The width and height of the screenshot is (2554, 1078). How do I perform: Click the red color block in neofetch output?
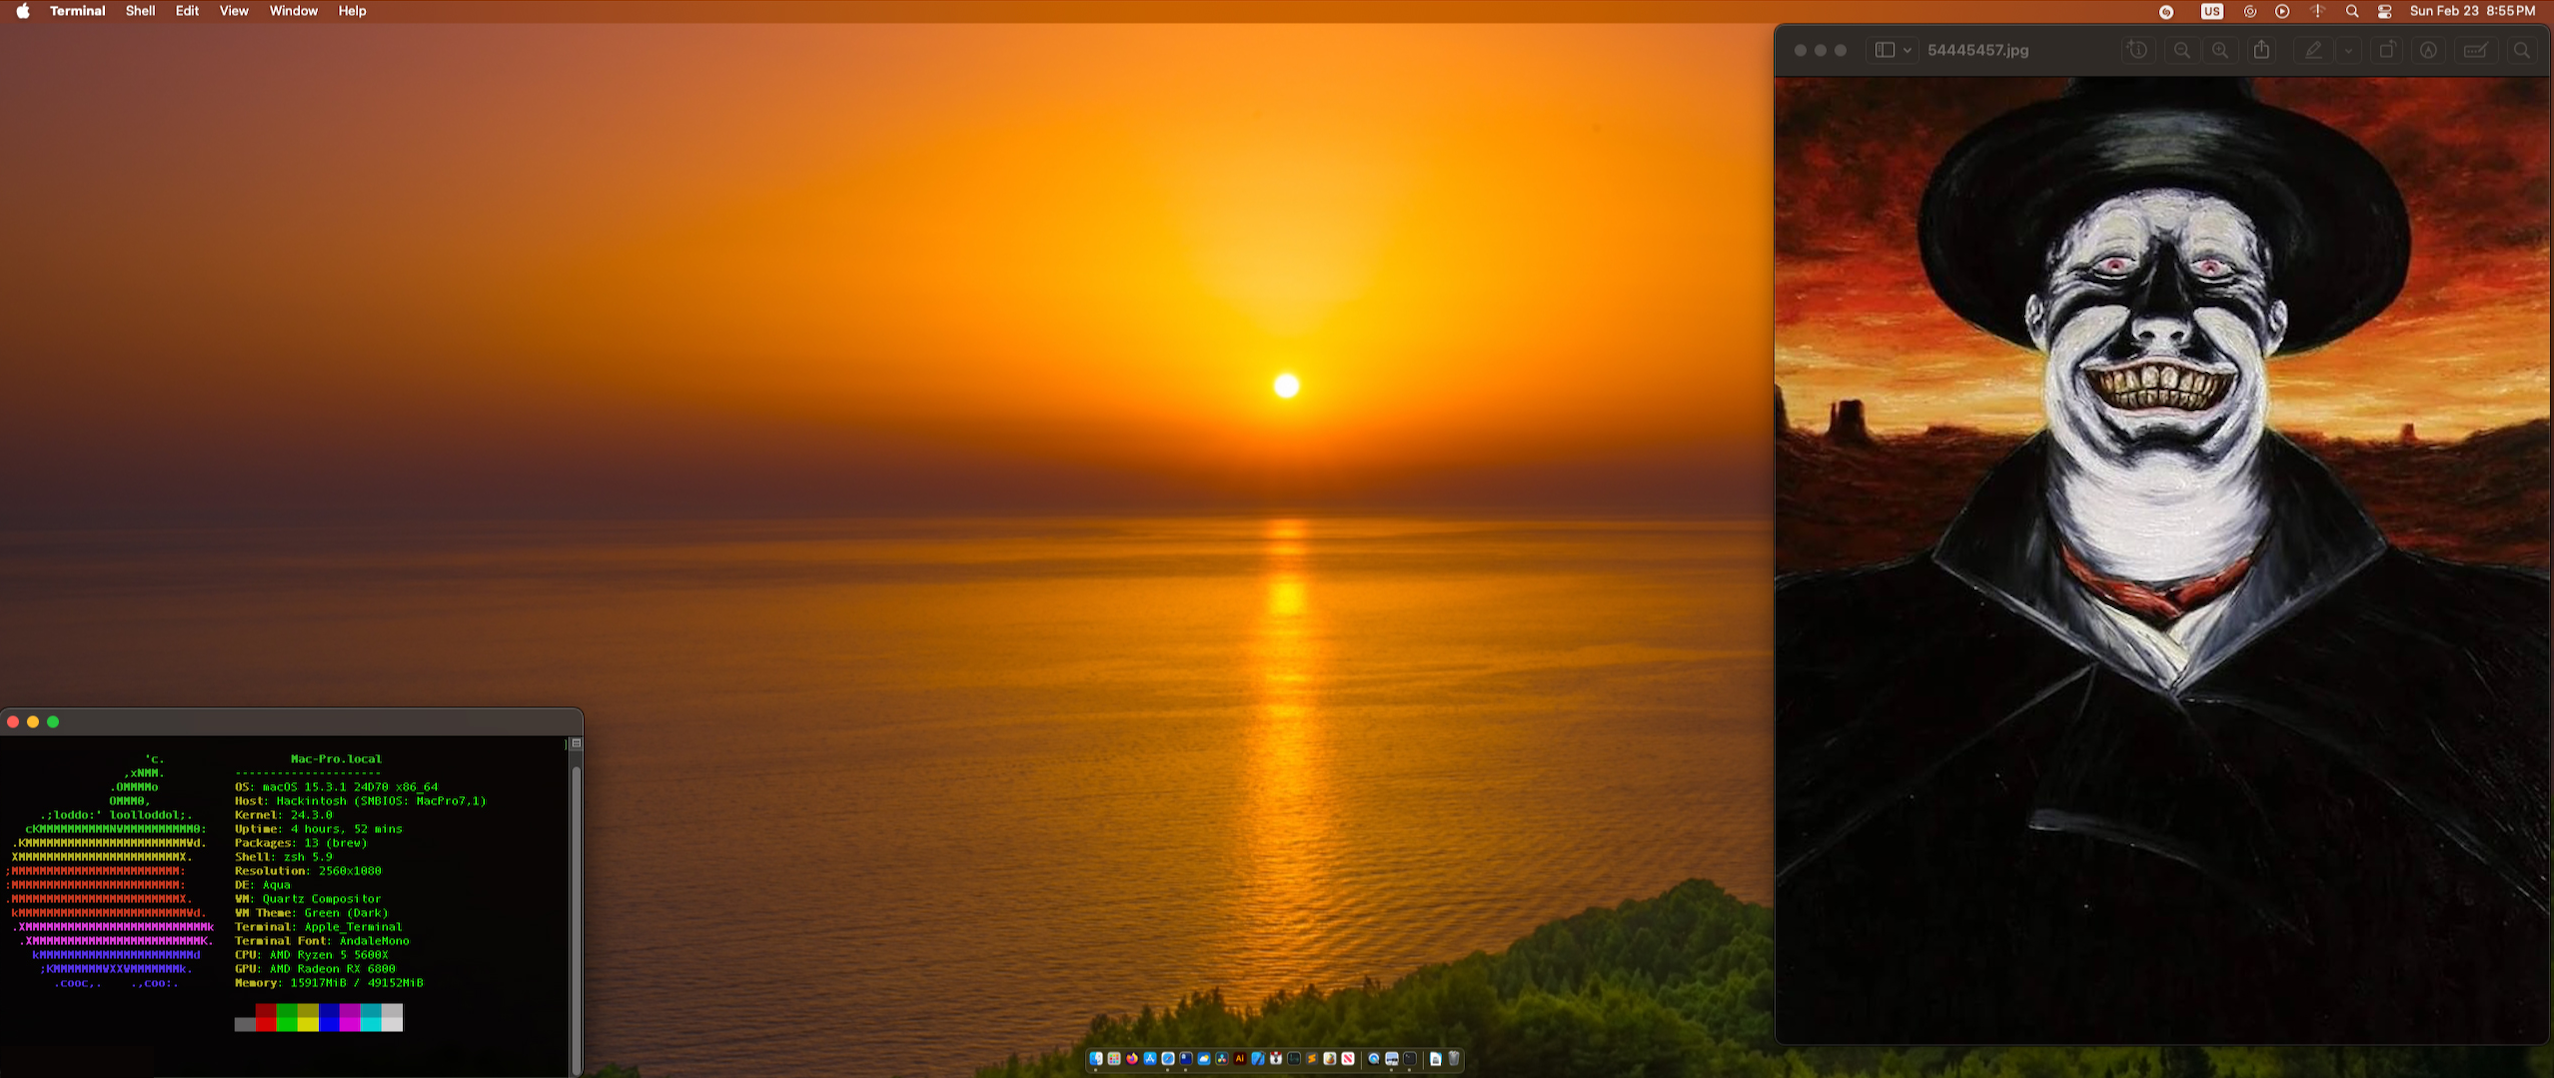(266, 1018)
